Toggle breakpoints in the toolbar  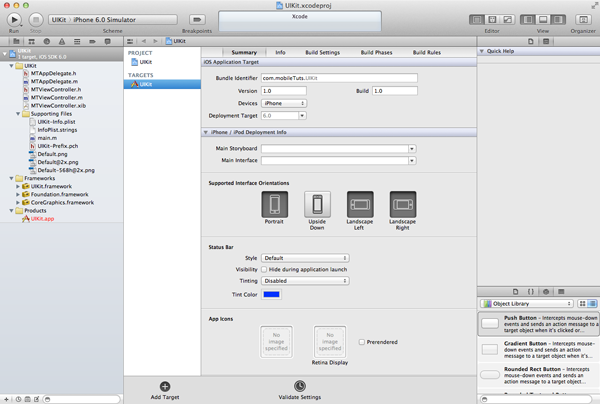click(x=197, y=20)
